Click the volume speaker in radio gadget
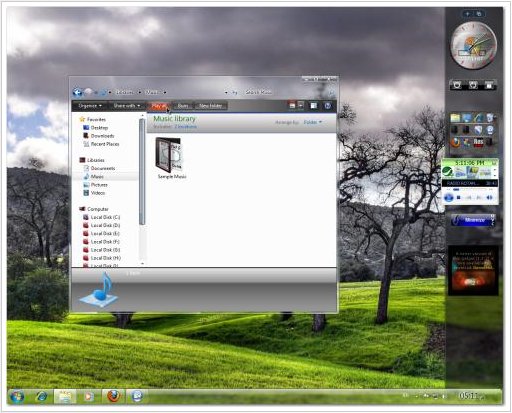This screenshot has height=413, width=512. (489, 198)
